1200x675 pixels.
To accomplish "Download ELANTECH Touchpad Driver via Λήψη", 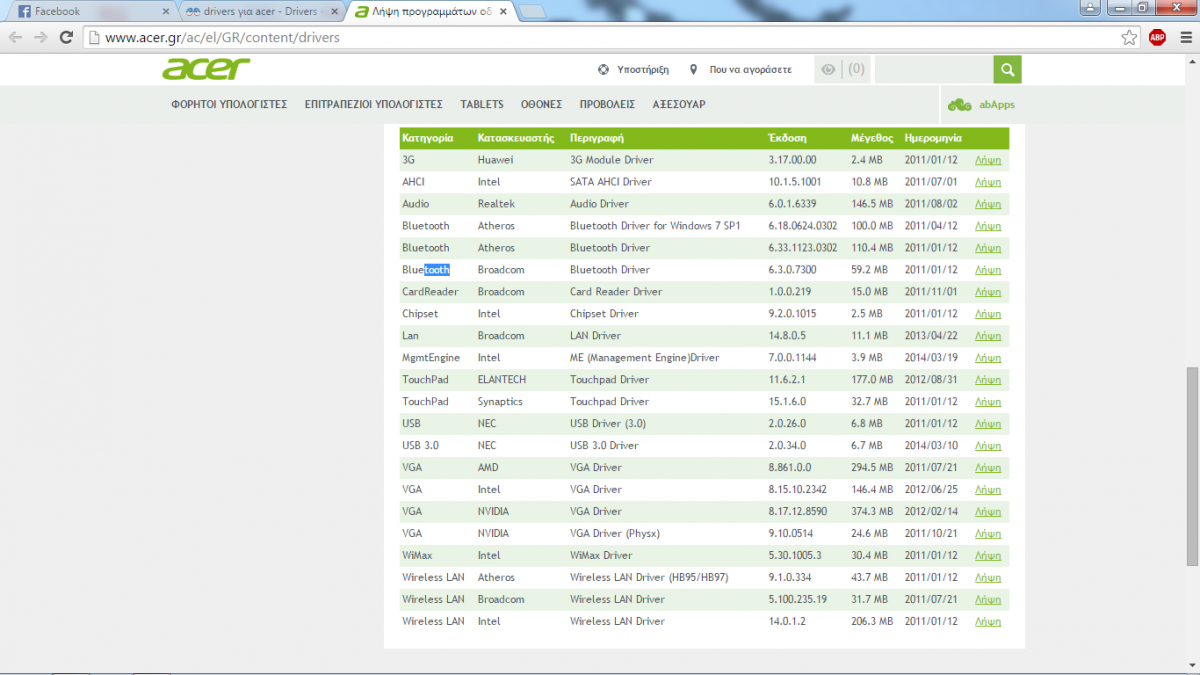I will point(988,380).
